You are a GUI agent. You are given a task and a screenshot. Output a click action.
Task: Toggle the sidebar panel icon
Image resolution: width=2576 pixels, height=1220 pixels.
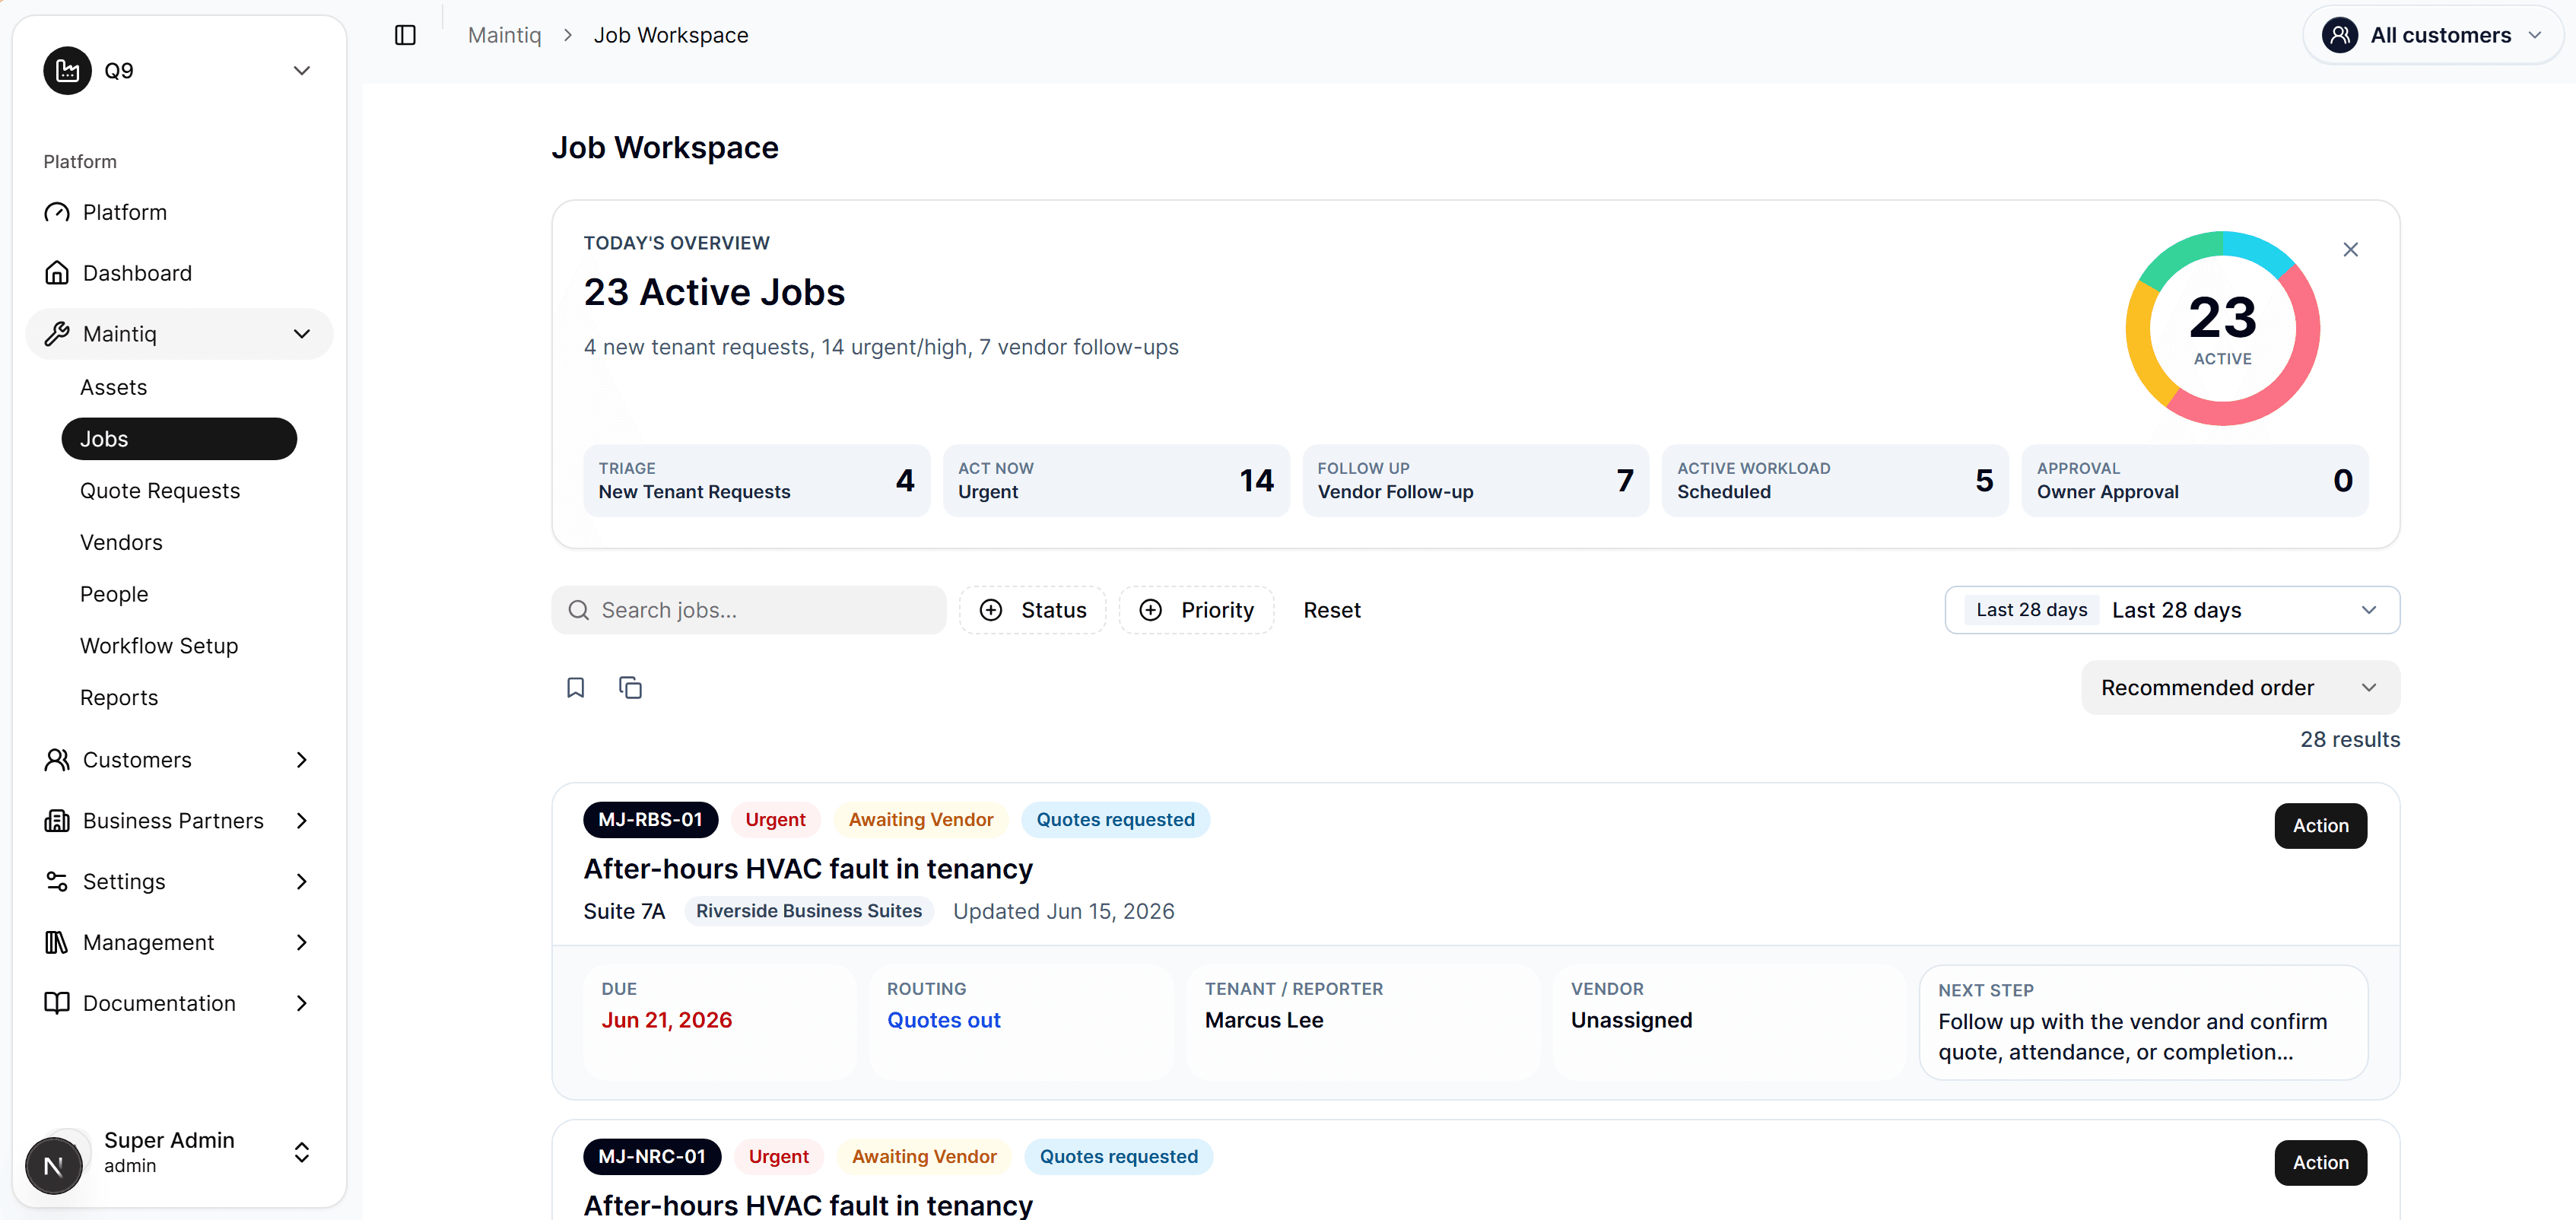pos(405,35)
